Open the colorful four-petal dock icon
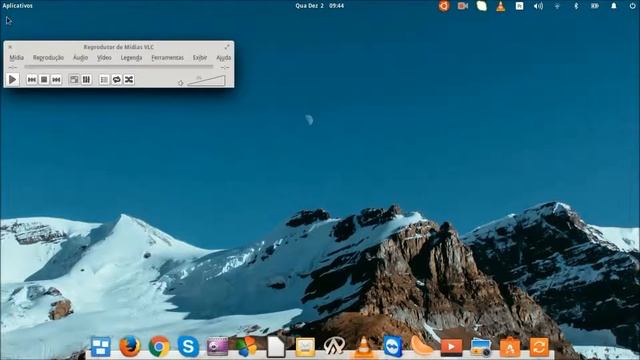Viewport: 640px width, 360px height. point(246,347)
